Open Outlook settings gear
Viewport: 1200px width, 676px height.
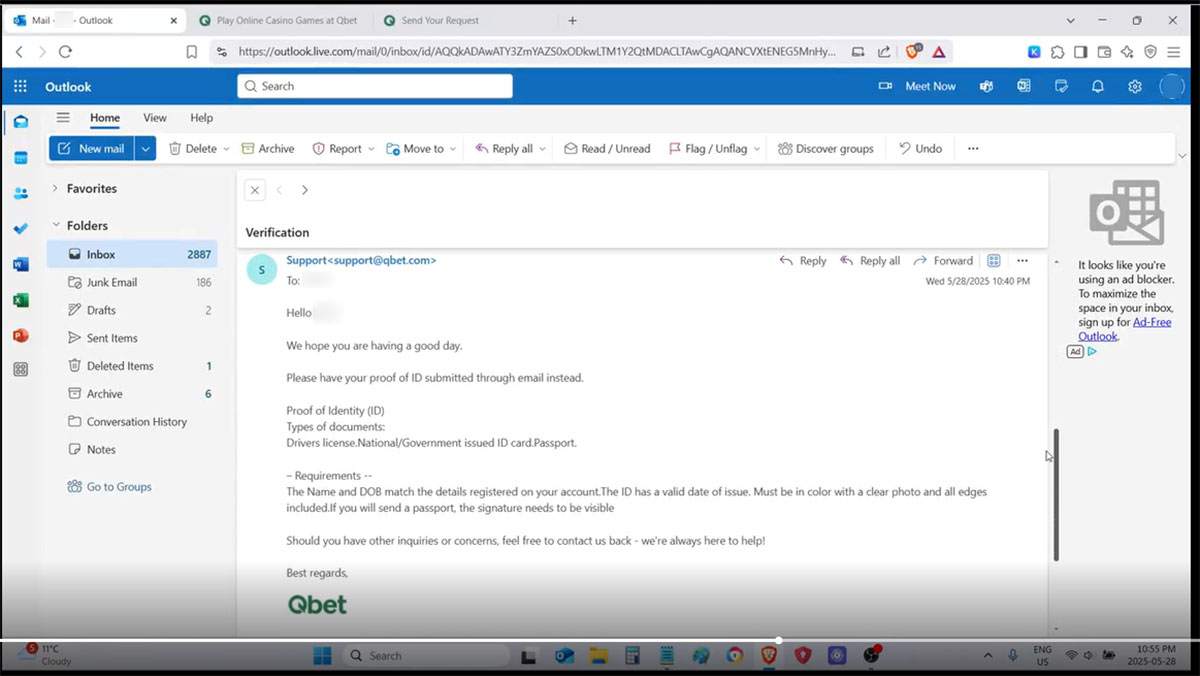1135,87
